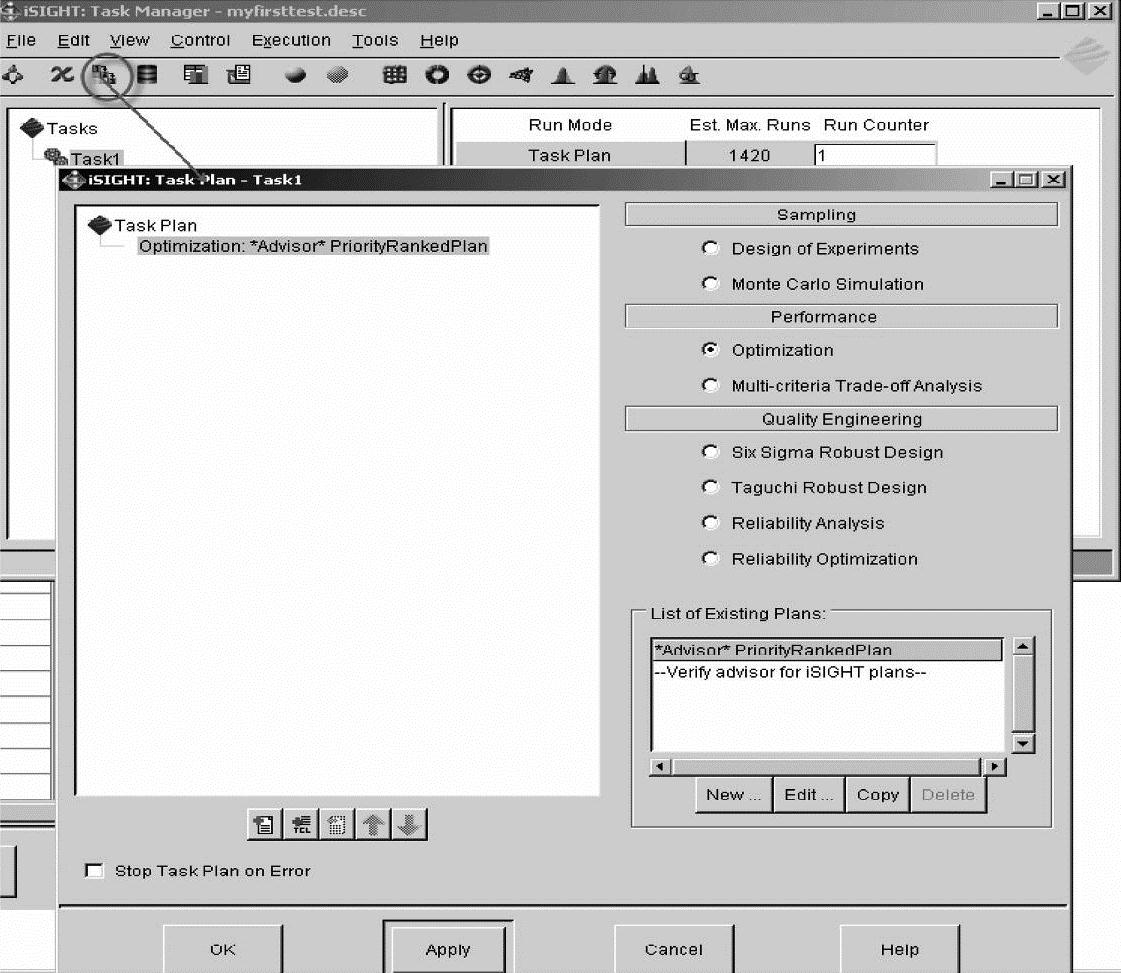Click the scatter-arrow toolbar icon
The width and height of the screenshot is (1121, 973).
(x=521, y=74)
